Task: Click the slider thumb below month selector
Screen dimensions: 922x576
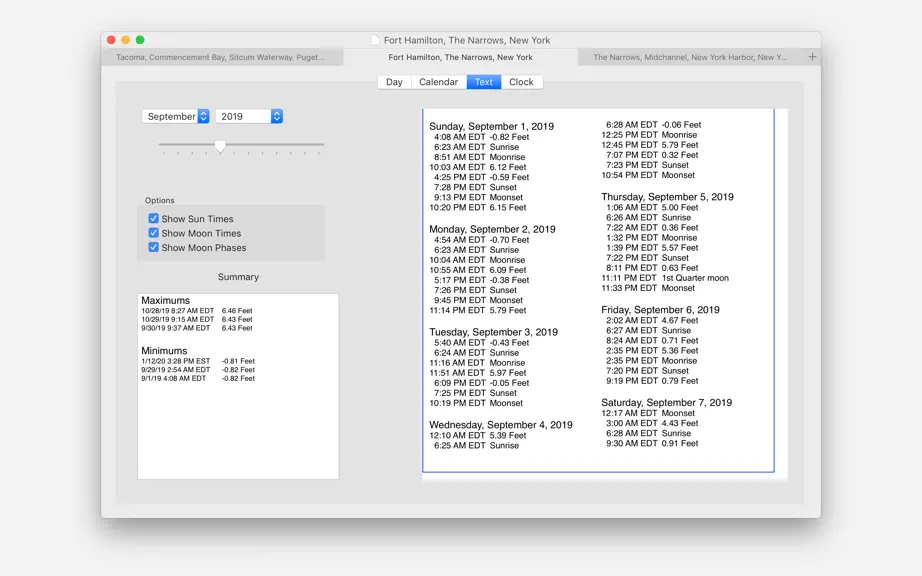Action: 220,146
